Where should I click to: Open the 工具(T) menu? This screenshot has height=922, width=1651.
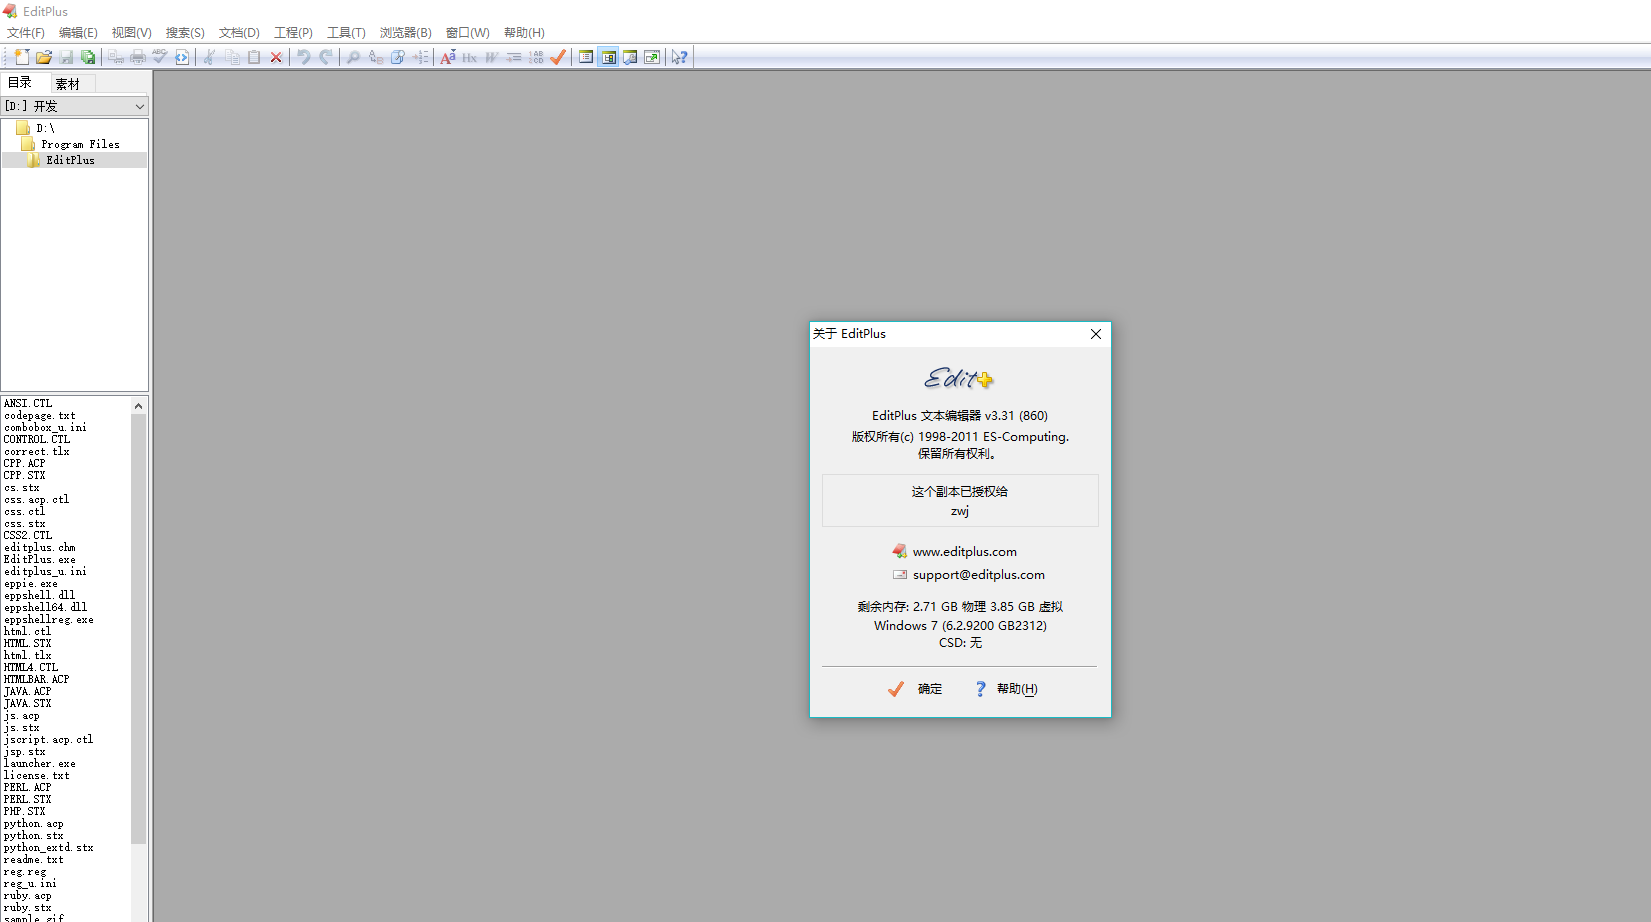(346, 33)
